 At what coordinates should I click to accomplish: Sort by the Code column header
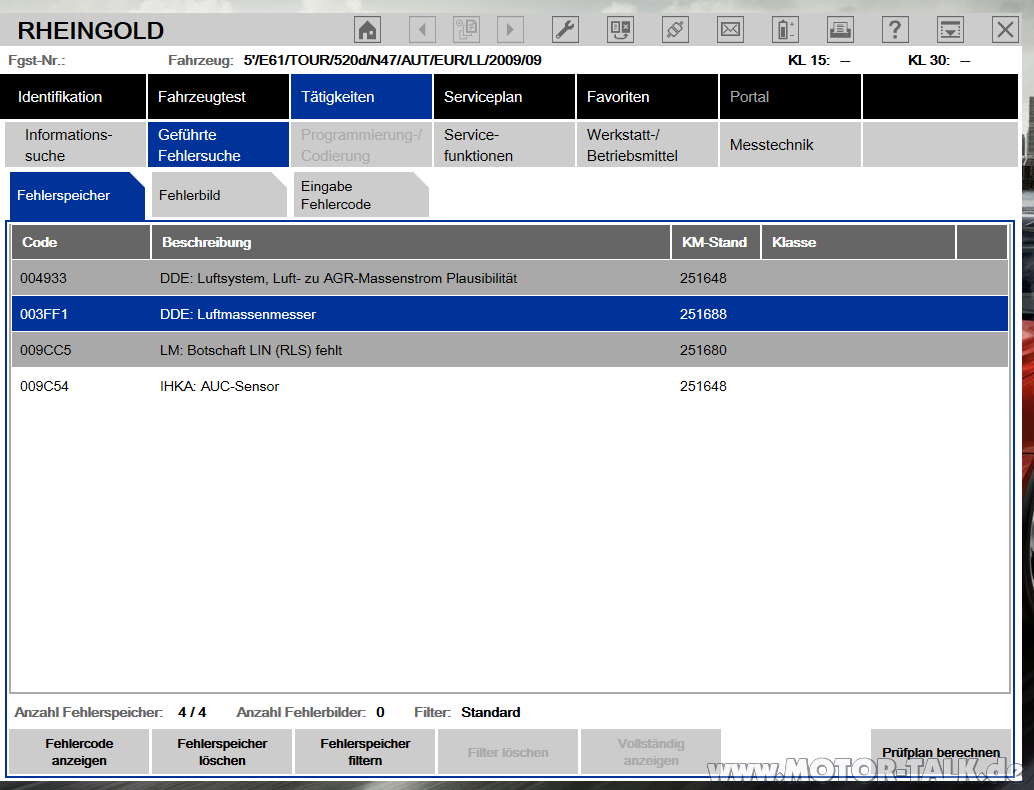coord(81,242)
